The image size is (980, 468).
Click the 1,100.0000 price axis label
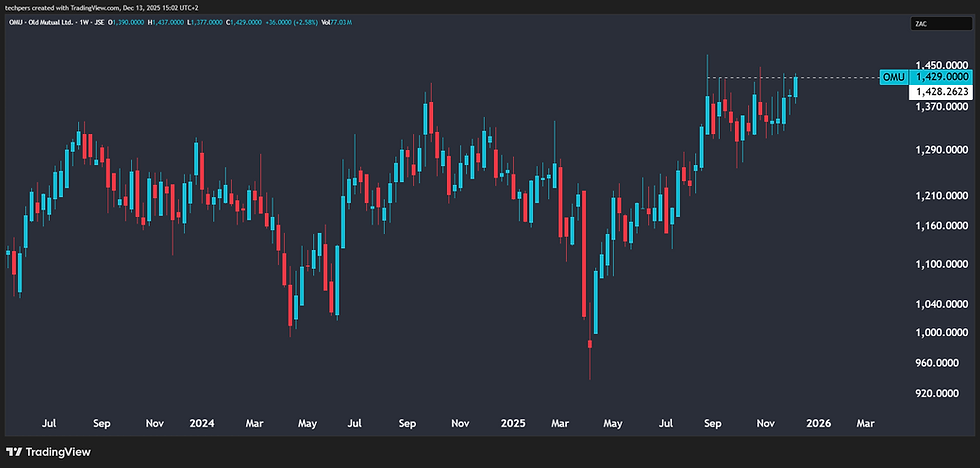point(940,265)
